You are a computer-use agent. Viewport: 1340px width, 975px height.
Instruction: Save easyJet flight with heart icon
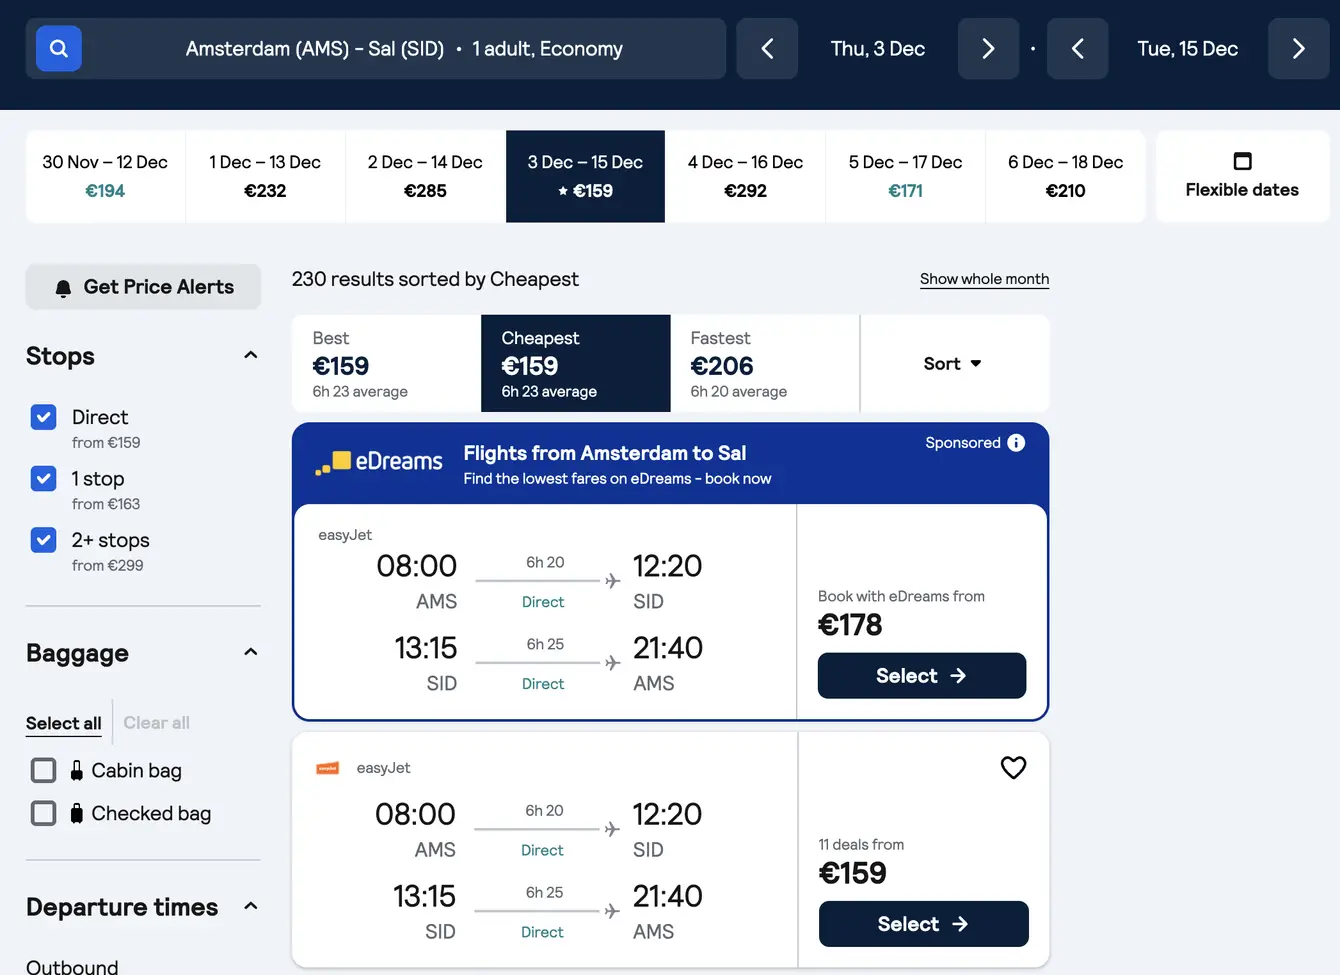pos(1013,767)
